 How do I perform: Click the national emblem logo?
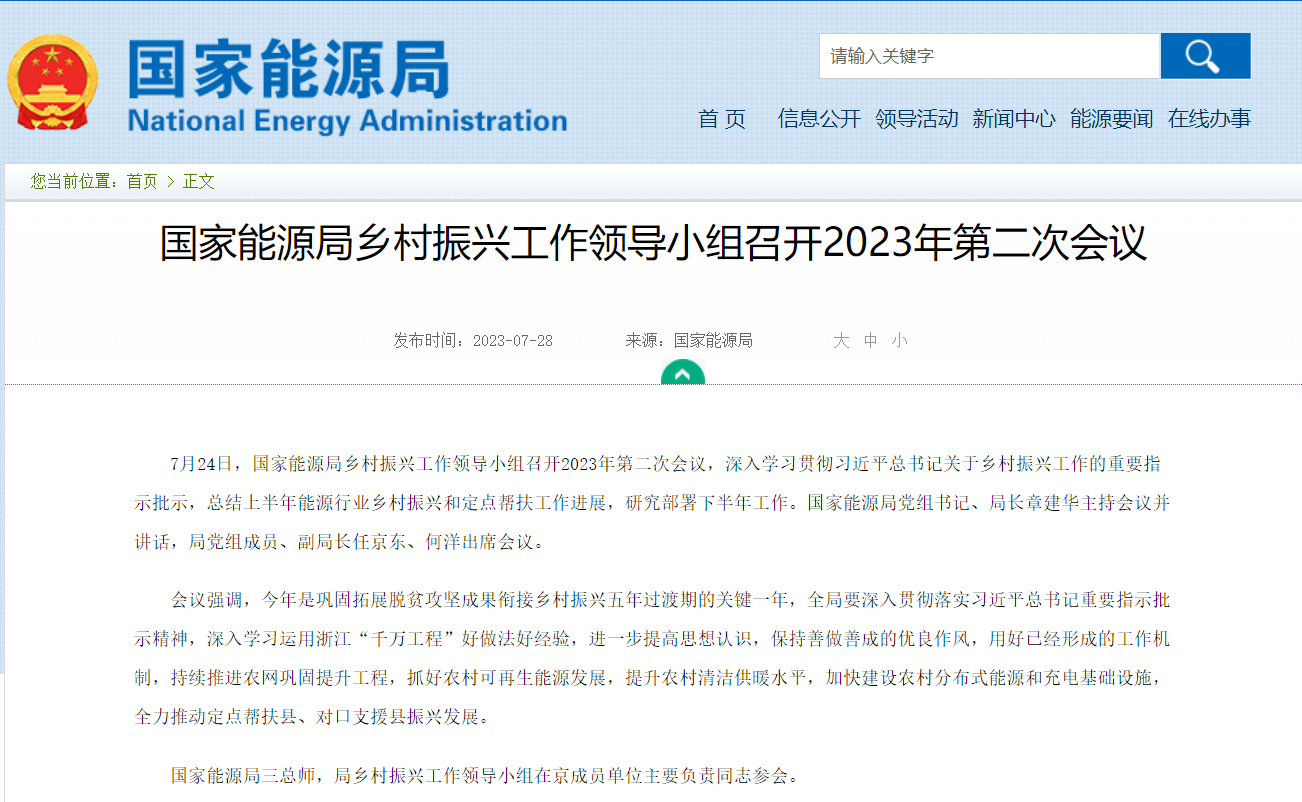click(x=53, y=83)
